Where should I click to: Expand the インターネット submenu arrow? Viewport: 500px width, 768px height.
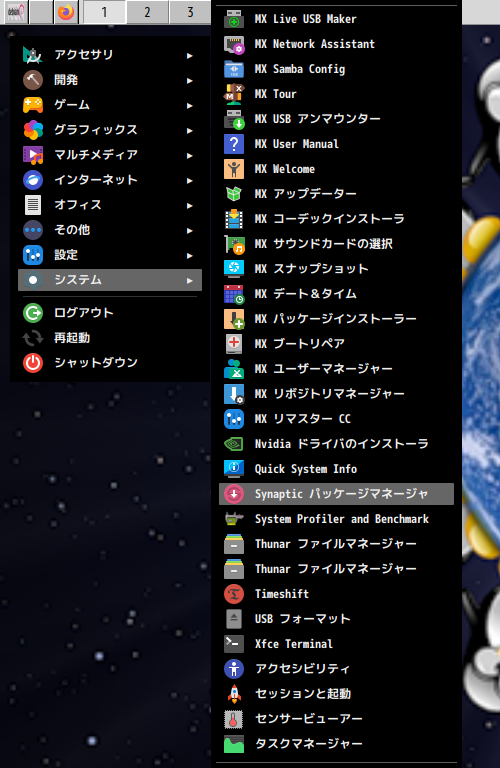(x=190, y=180)
